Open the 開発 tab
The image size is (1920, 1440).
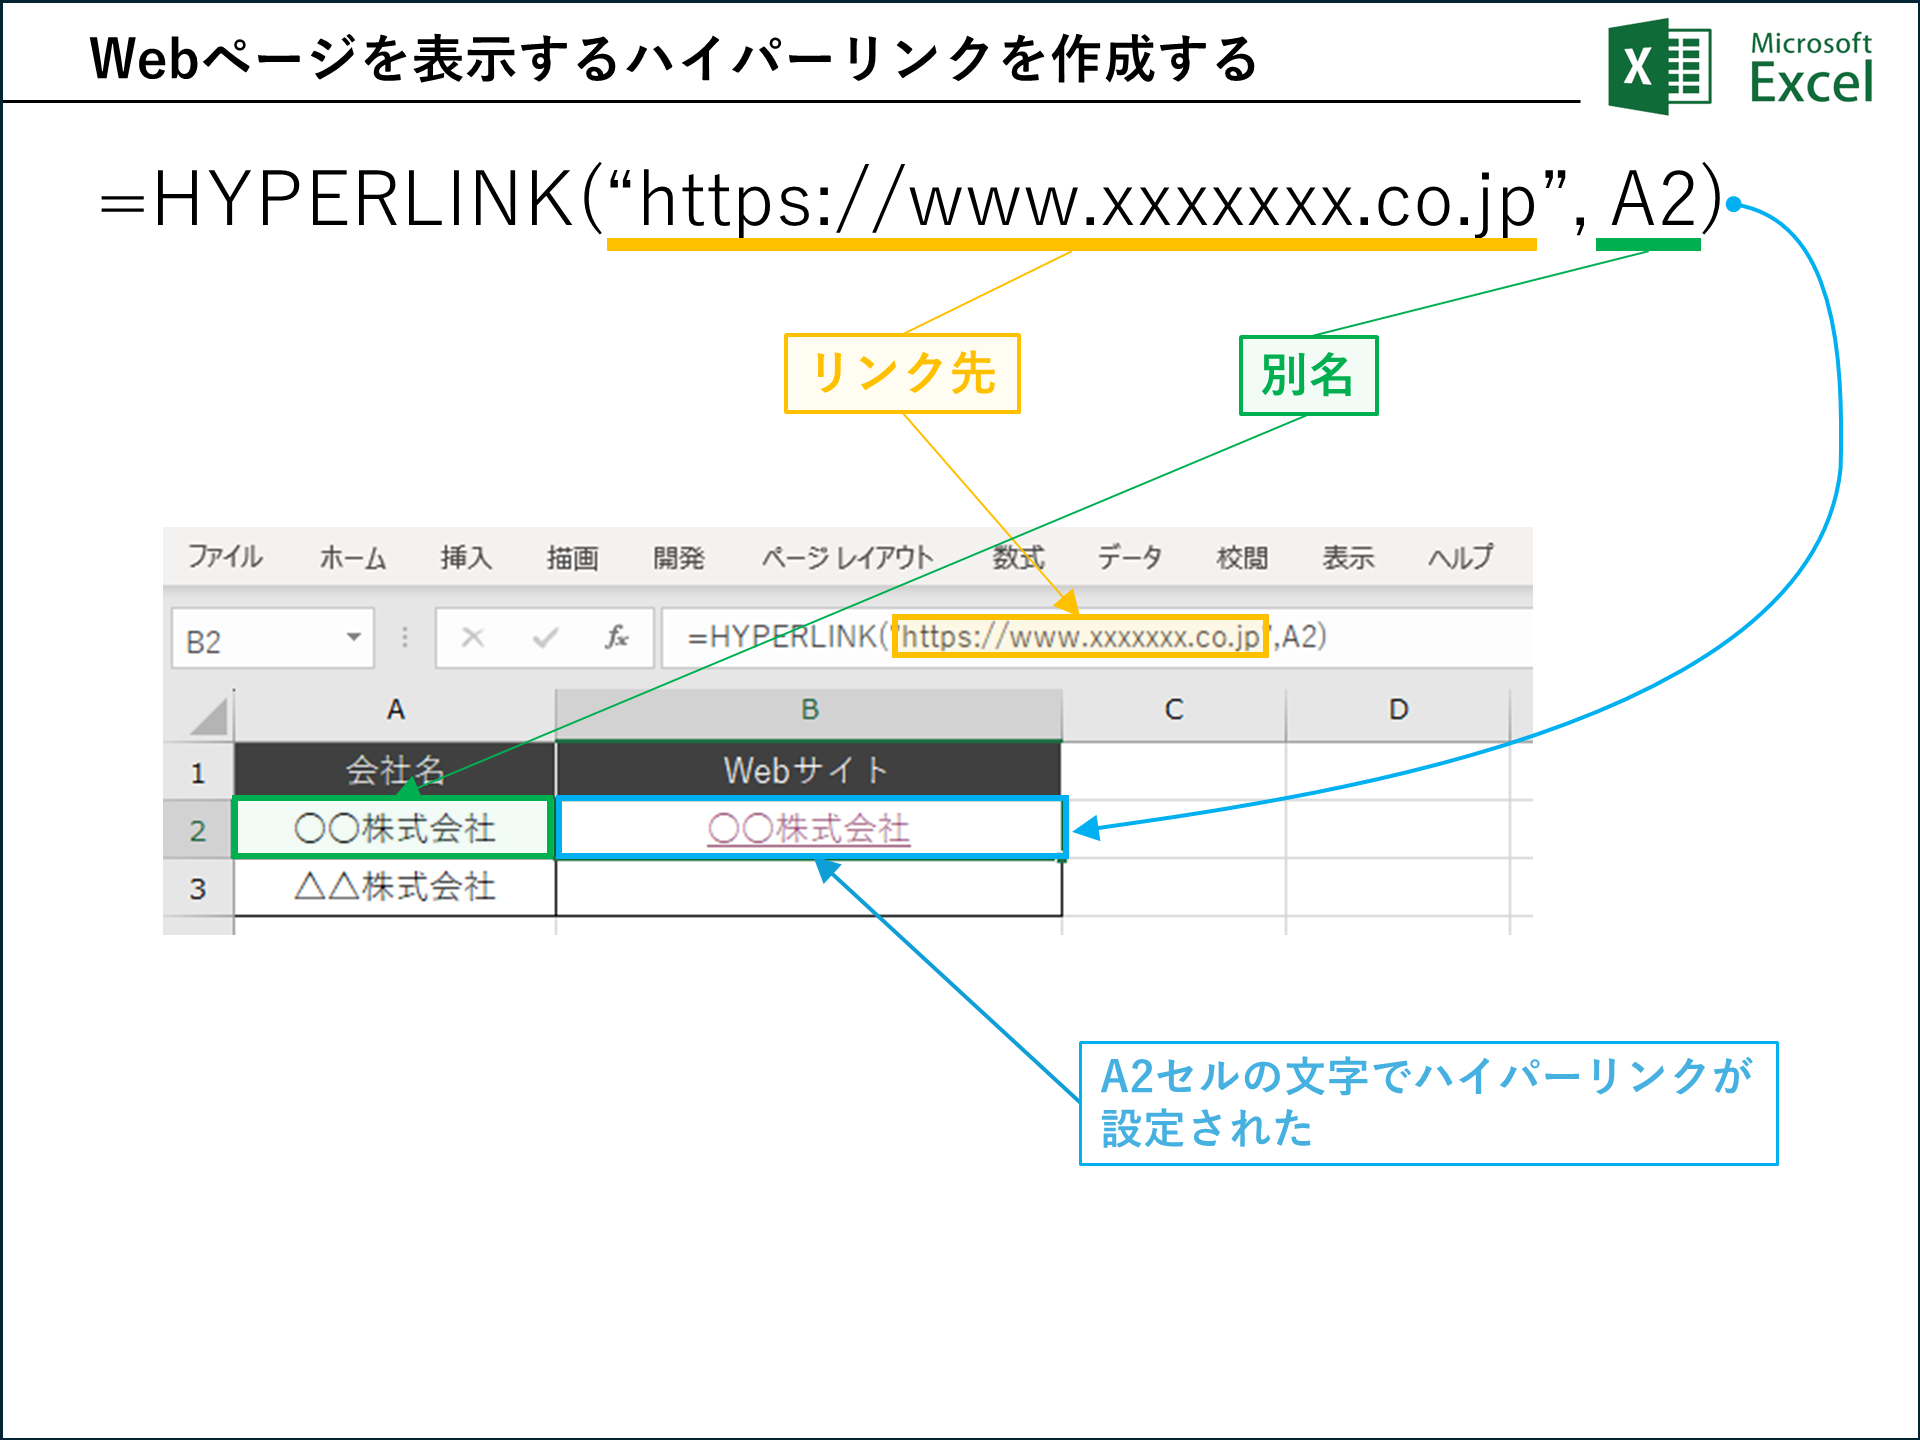point(679,557)
